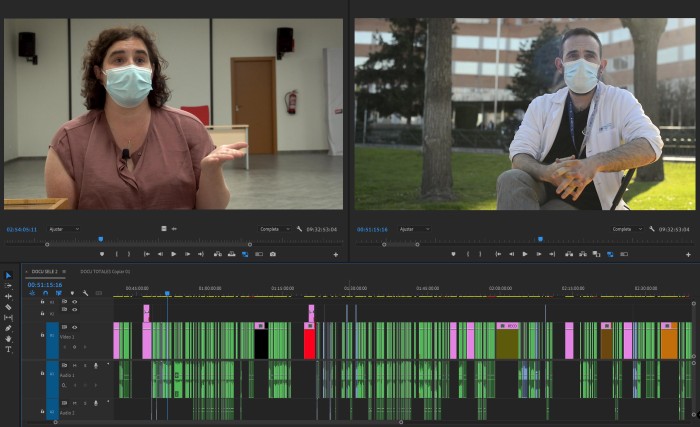This screenshot has width=700, height=427.
Task: Mute the Audio 1 track
Action: tap(74, 365)
